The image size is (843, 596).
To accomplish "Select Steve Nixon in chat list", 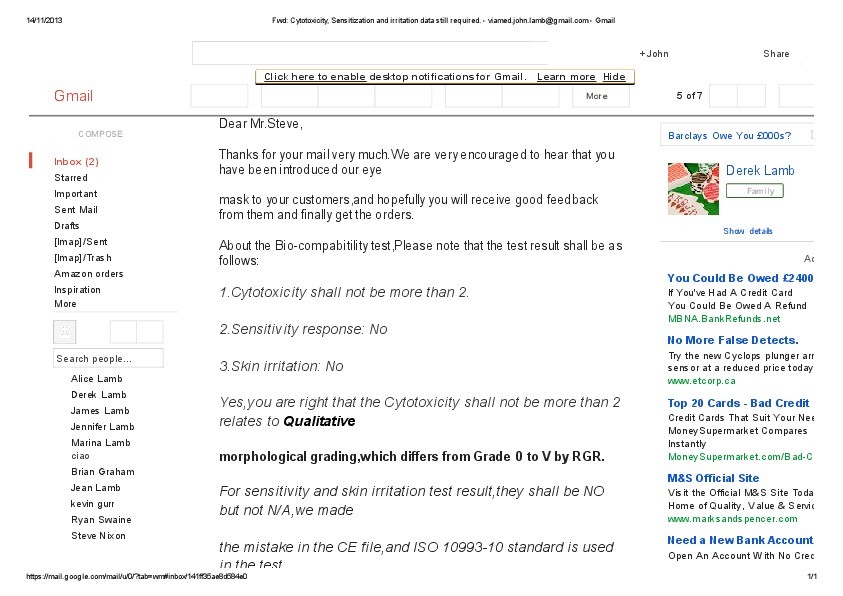I will point(98,536).
